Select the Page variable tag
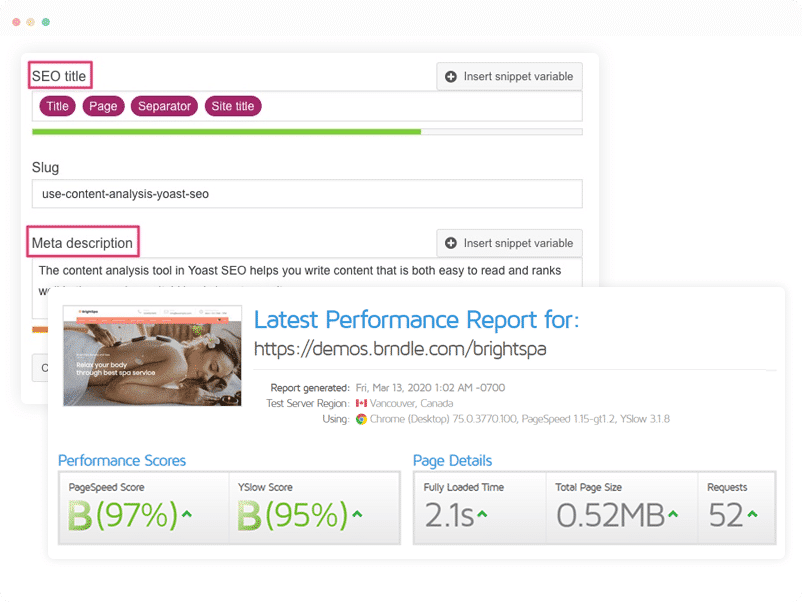Image resolution: width=802 pixels, height=602 pixels. [x=103, y=106]
